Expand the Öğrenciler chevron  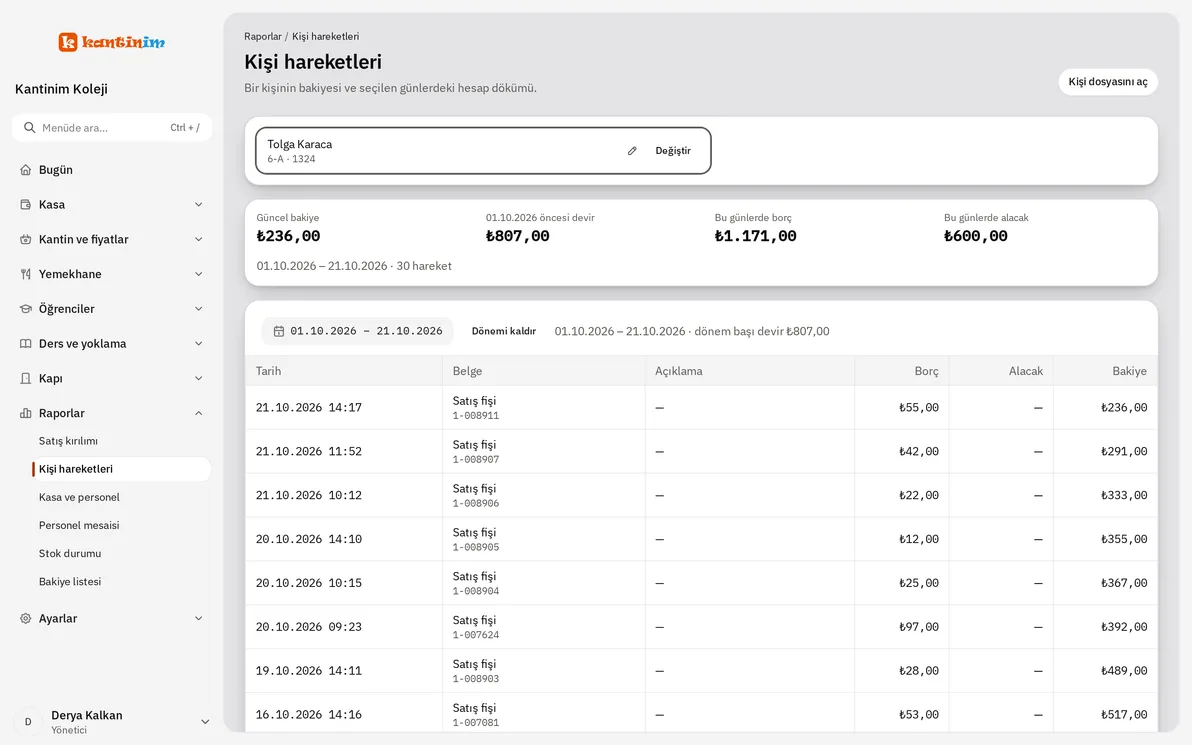click(x=198, y=309)
